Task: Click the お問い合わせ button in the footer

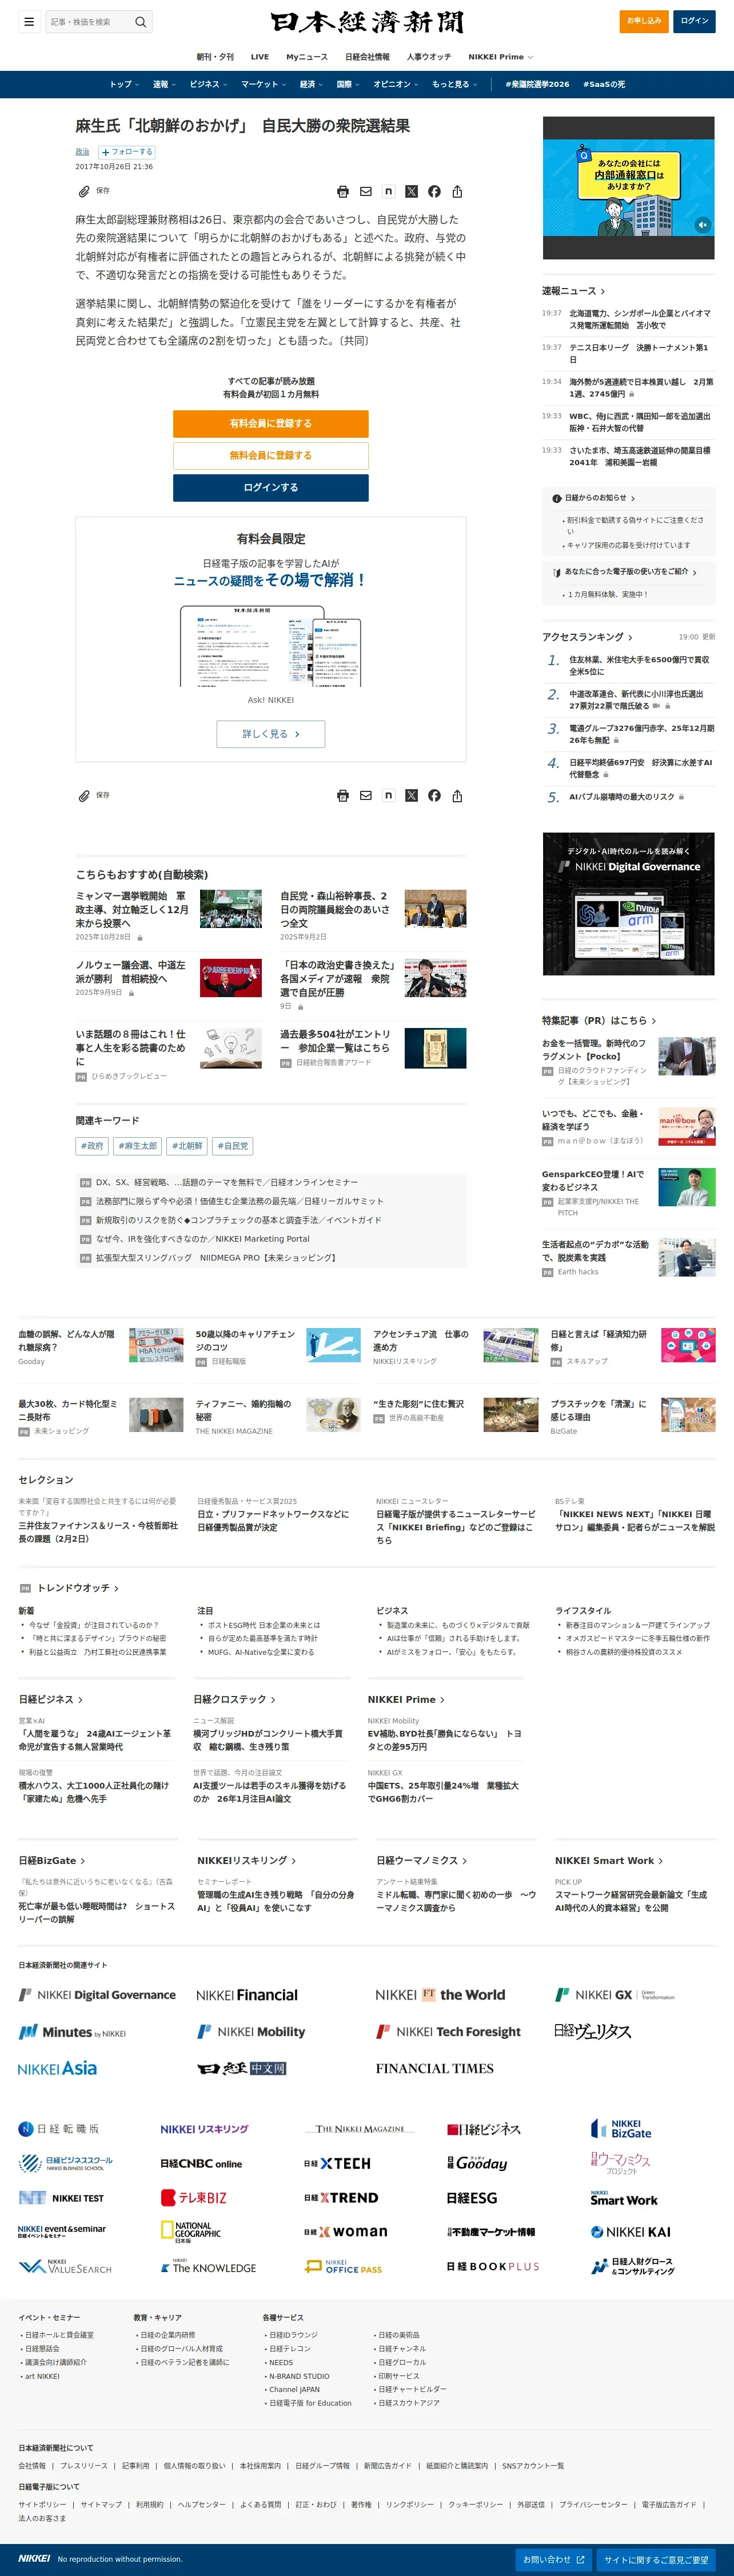Action: tap(554, 2560)
